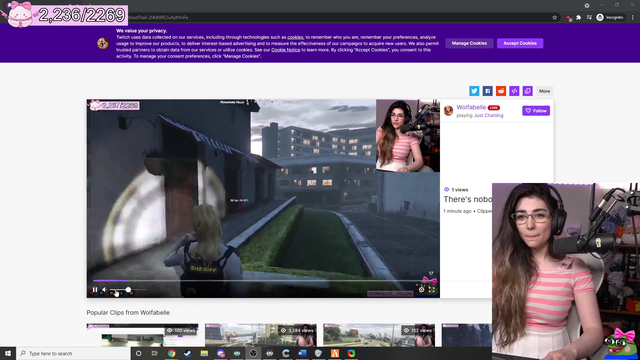The image size is (640, 360).
Task: Open the orange app icon on taskbar
Action: [335, 353]
